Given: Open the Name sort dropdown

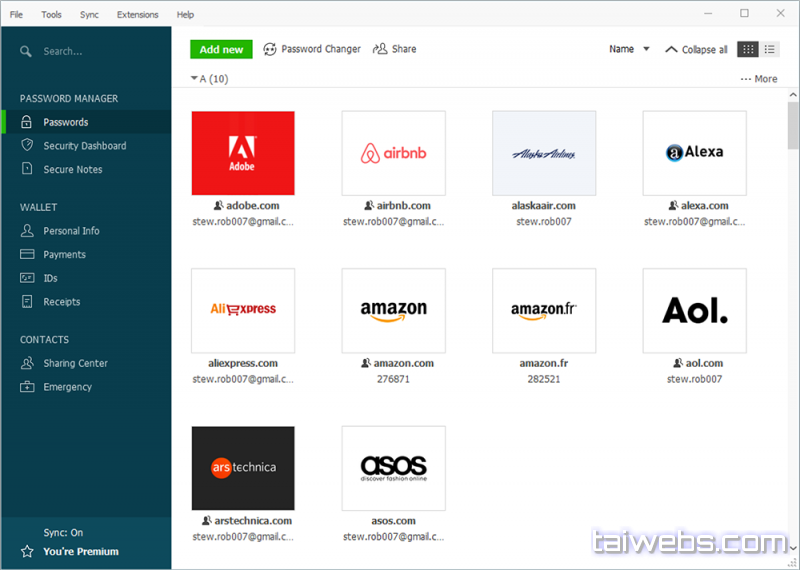Looking at the screenshot, I should [x=629, y=49].
